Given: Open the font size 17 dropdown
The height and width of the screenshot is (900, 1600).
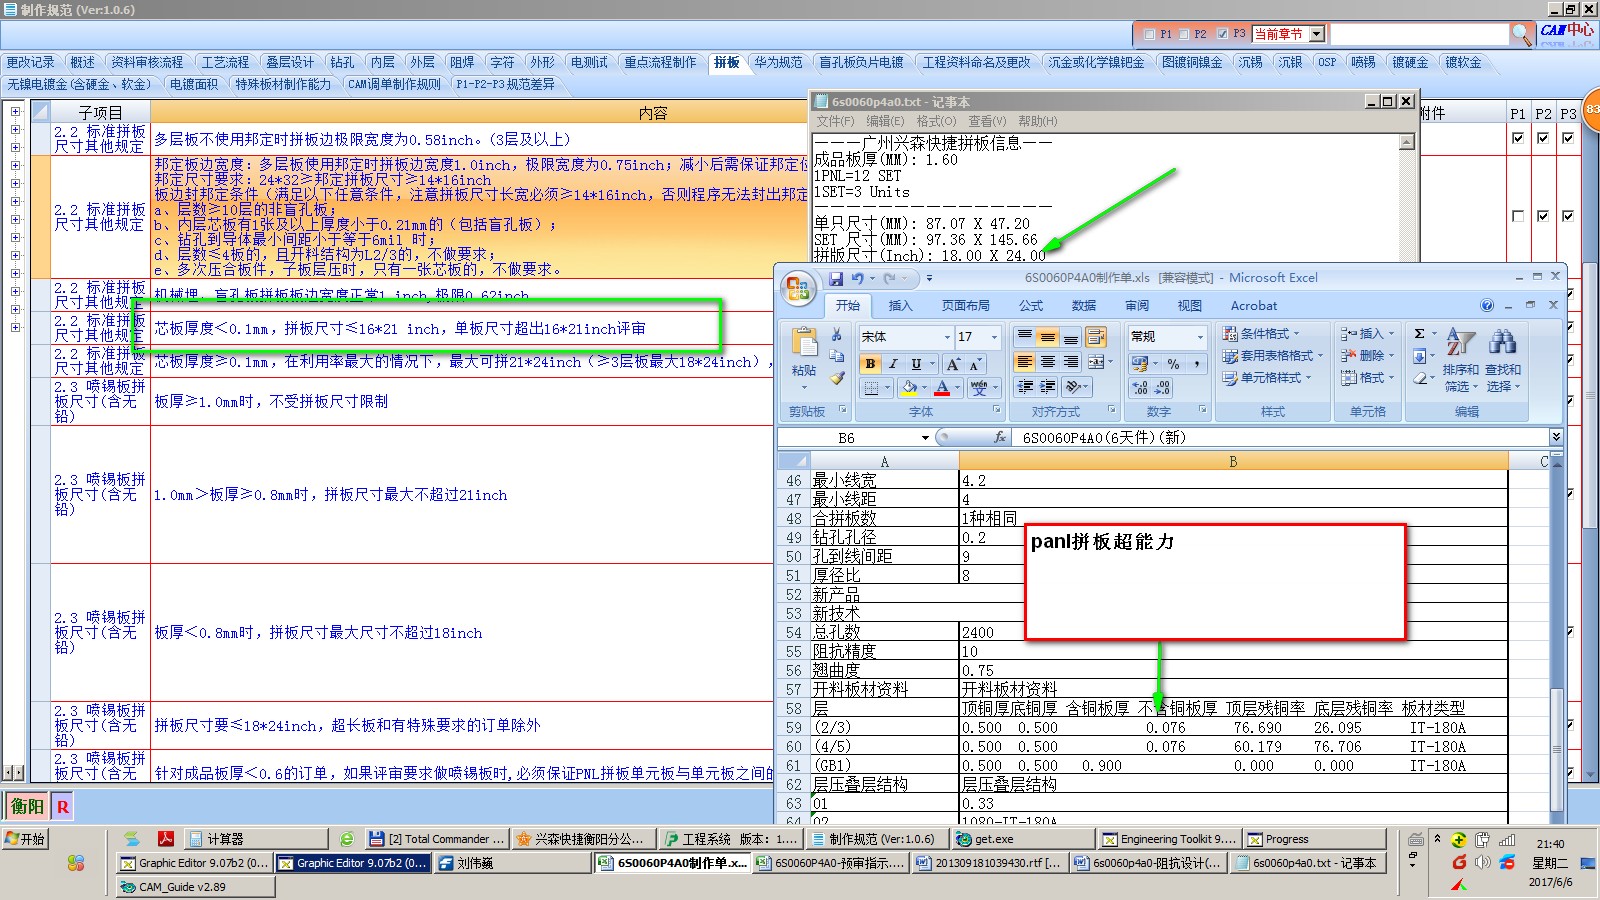Looking at the screenshot, I should (x=994, y=337).
